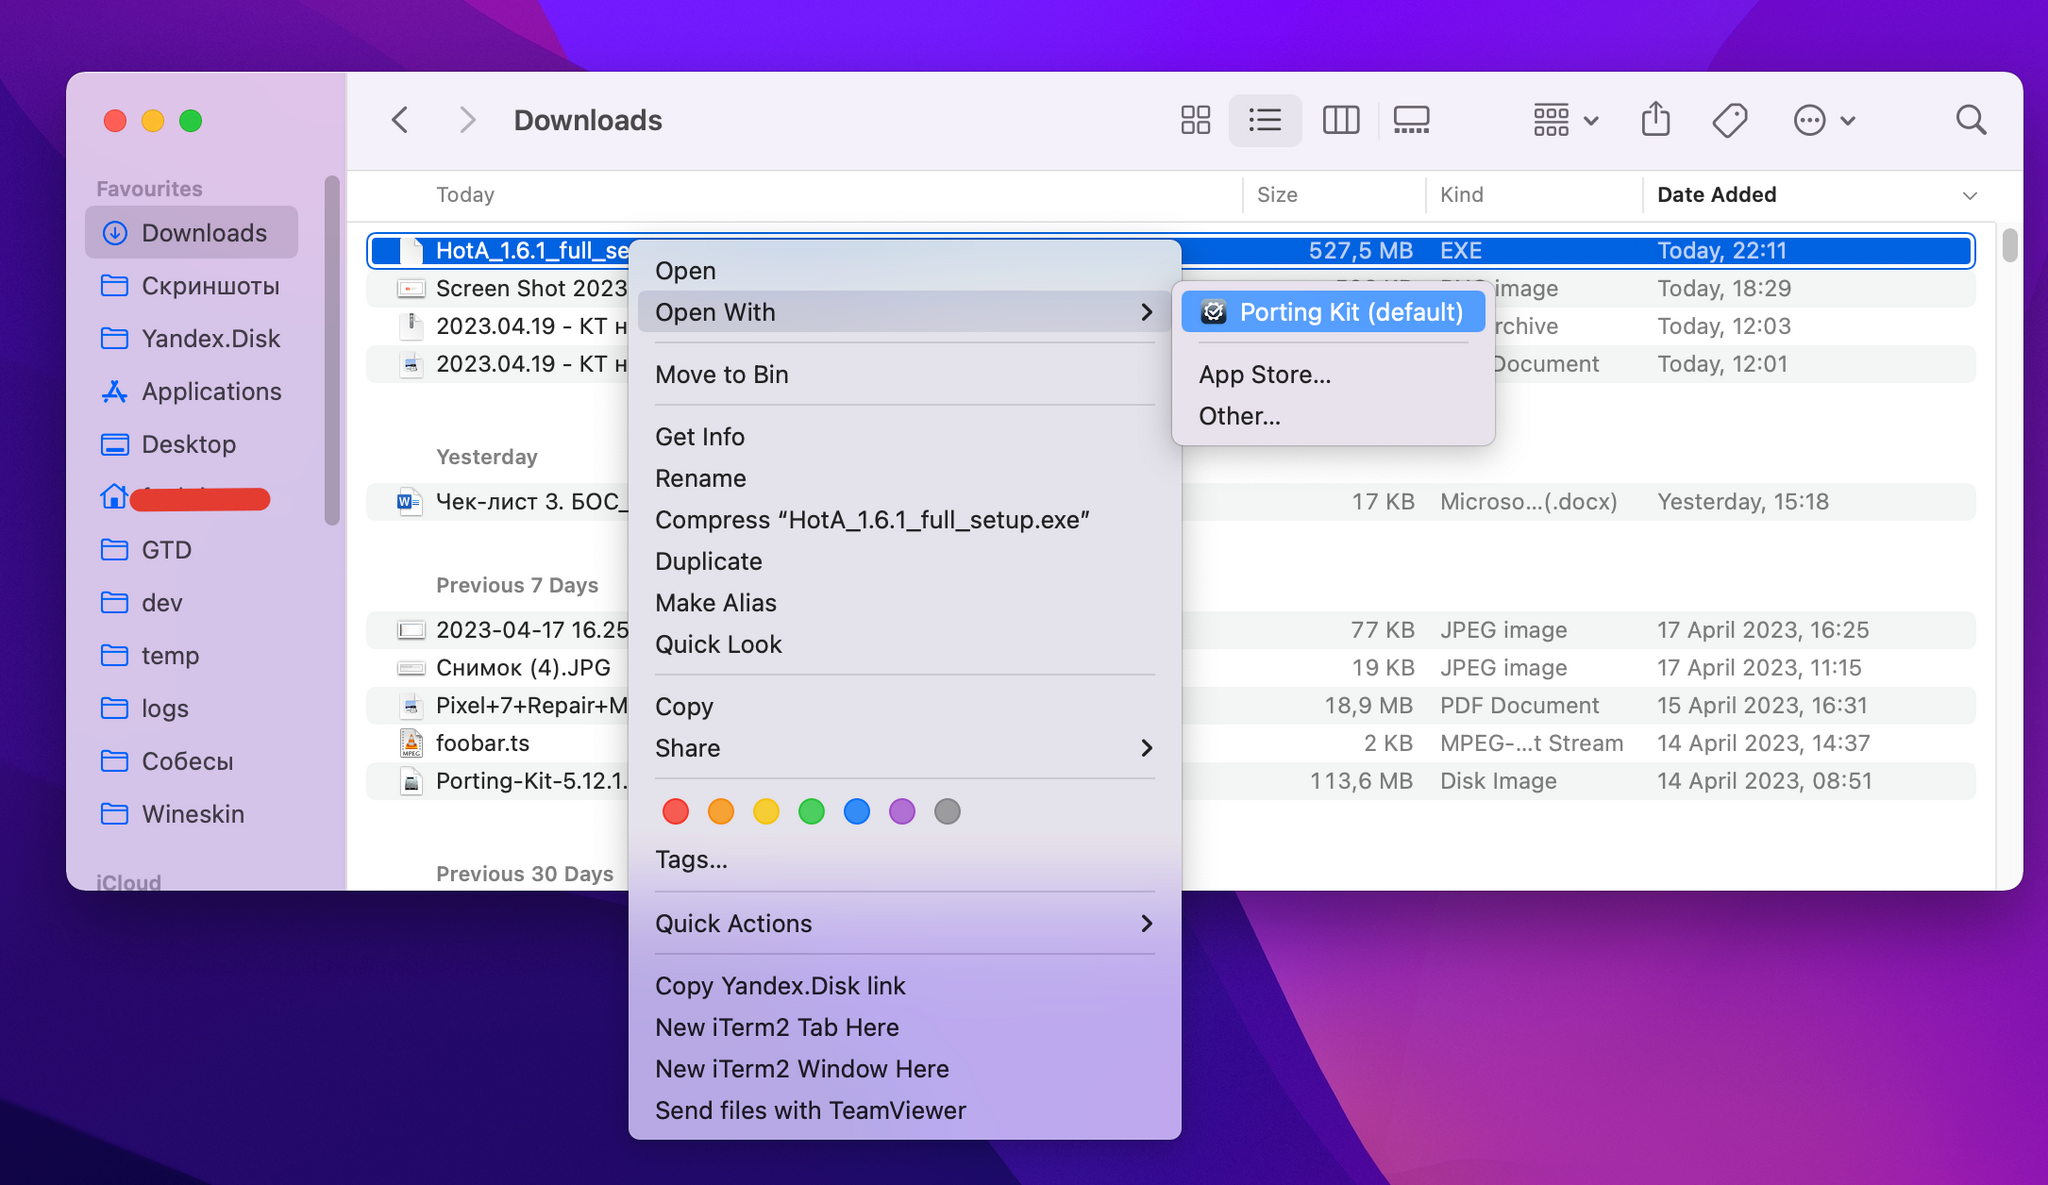Select Get Info

pyautogui.click(x=904, y=436)
